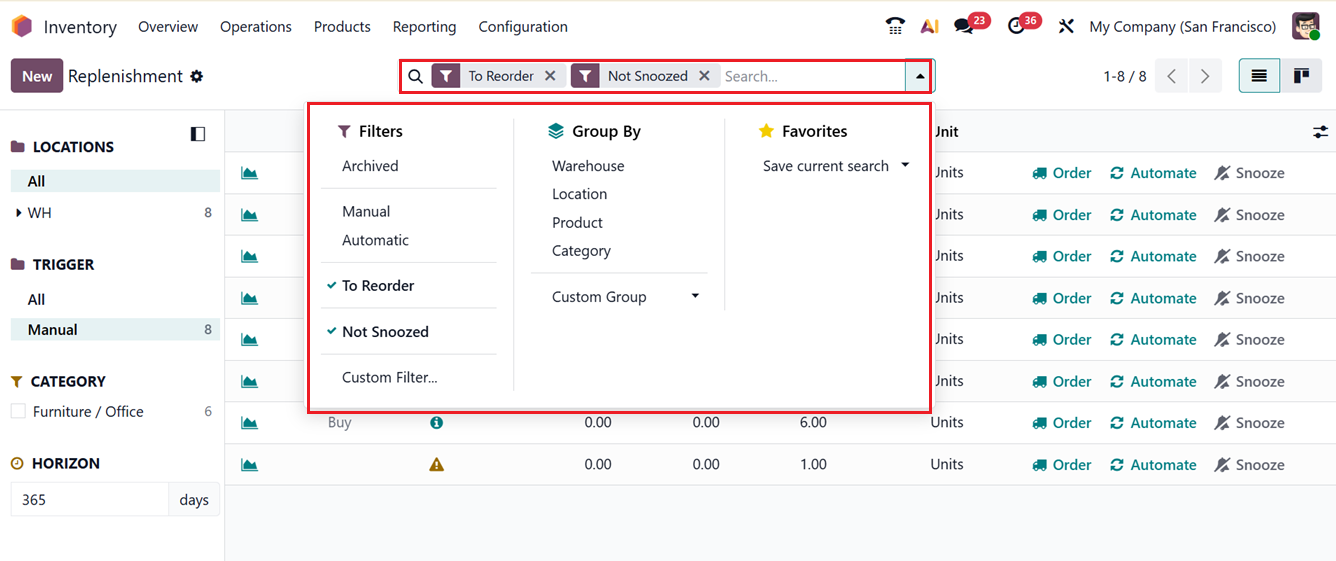Remove the To Reorder search facet

(x=550, y=76)
